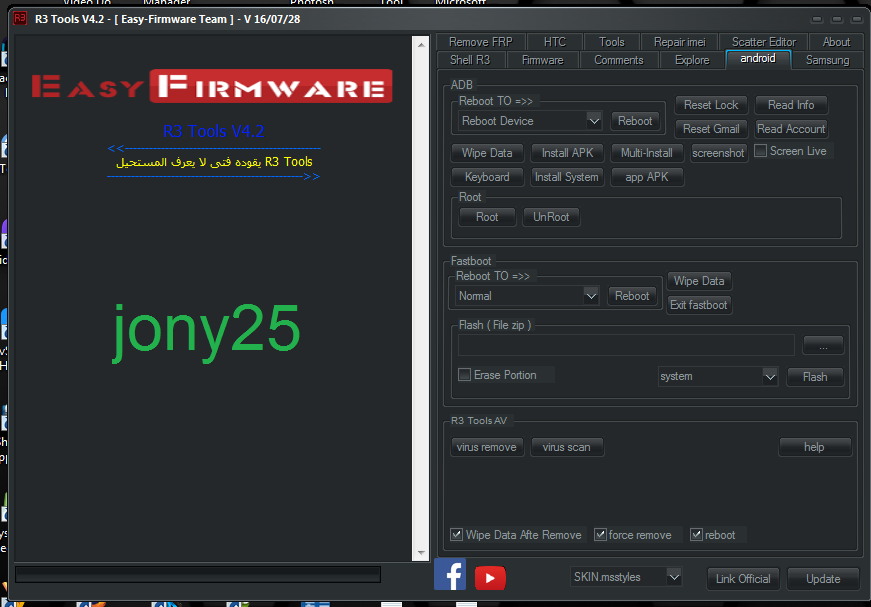871x607 pixels.
Task: Open the Remove FRP tab
Action: [481, 42]
